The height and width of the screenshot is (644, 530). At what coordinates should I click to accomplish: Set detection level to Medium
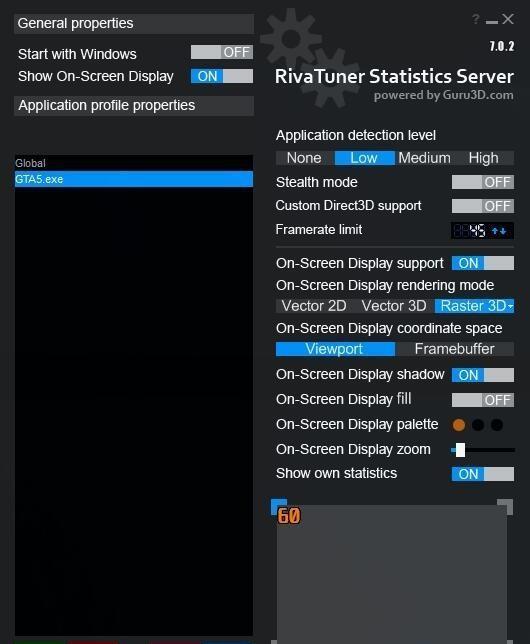coord(424,158)
